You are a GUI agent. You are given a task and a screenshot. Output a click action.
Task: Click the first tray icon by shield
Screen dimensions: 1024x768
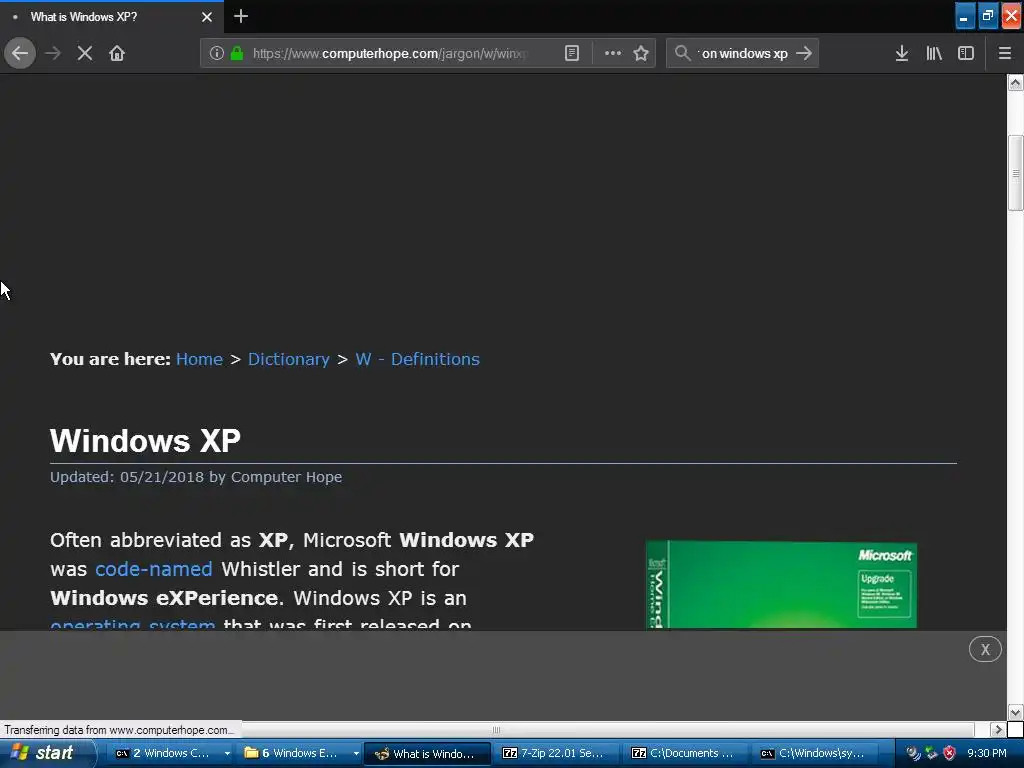click(913, 753)
